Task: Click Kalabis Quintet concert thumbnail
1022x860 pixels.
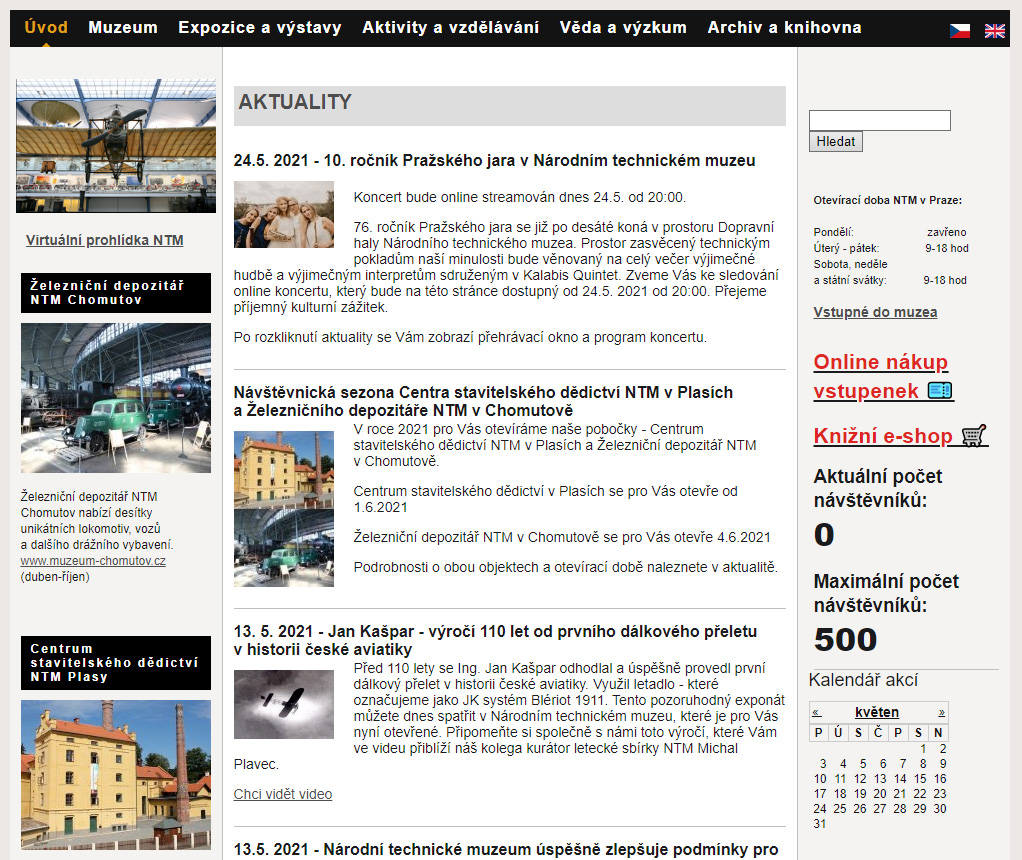Action: [284, 215]
